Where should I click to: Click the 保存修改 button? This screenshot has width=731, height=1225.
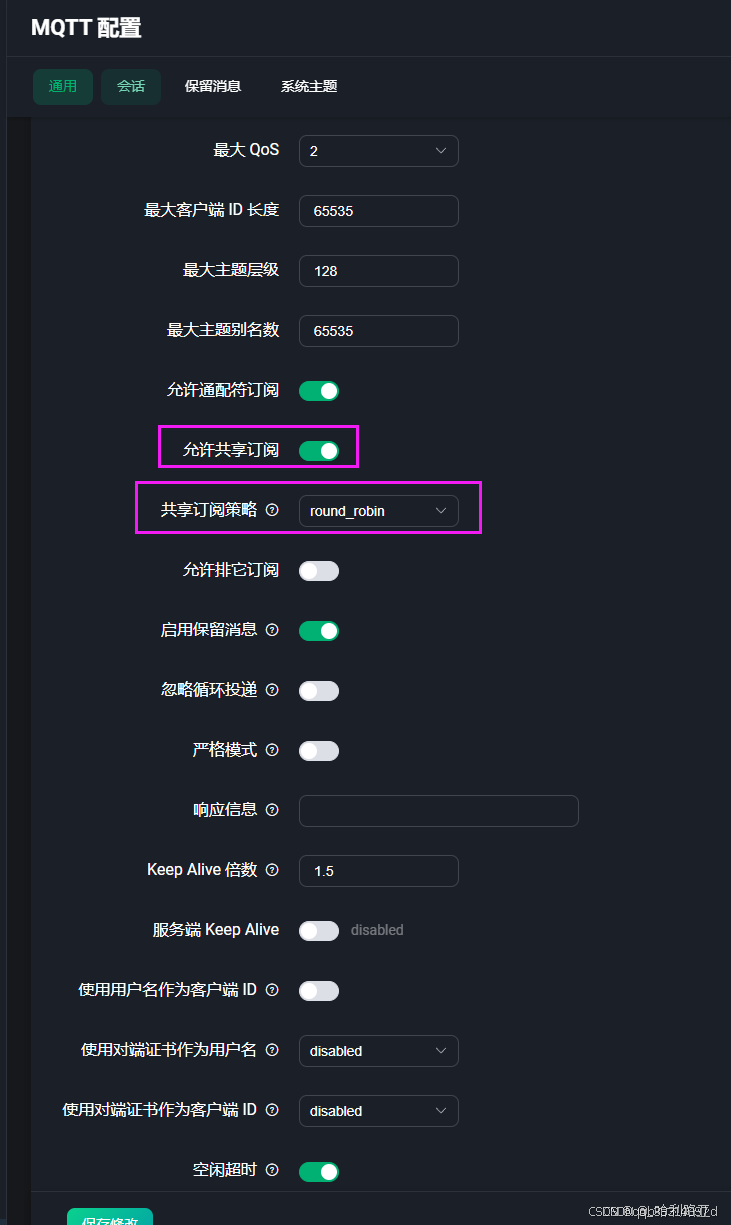pos(110,1217)
